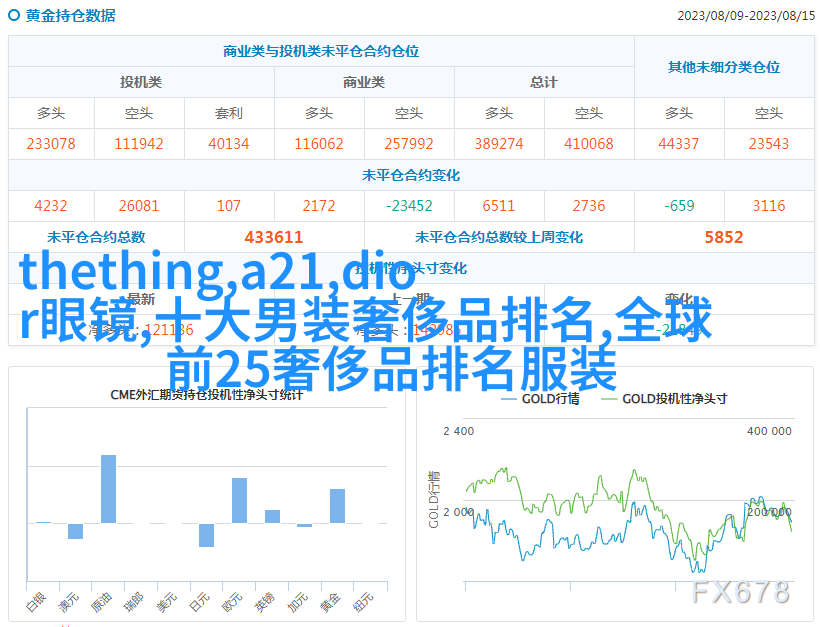This screenshot has height=627, width=820.
Task: Click the 商业类与投机类未平仓合约仓位 header
Action: pos(321,51)
